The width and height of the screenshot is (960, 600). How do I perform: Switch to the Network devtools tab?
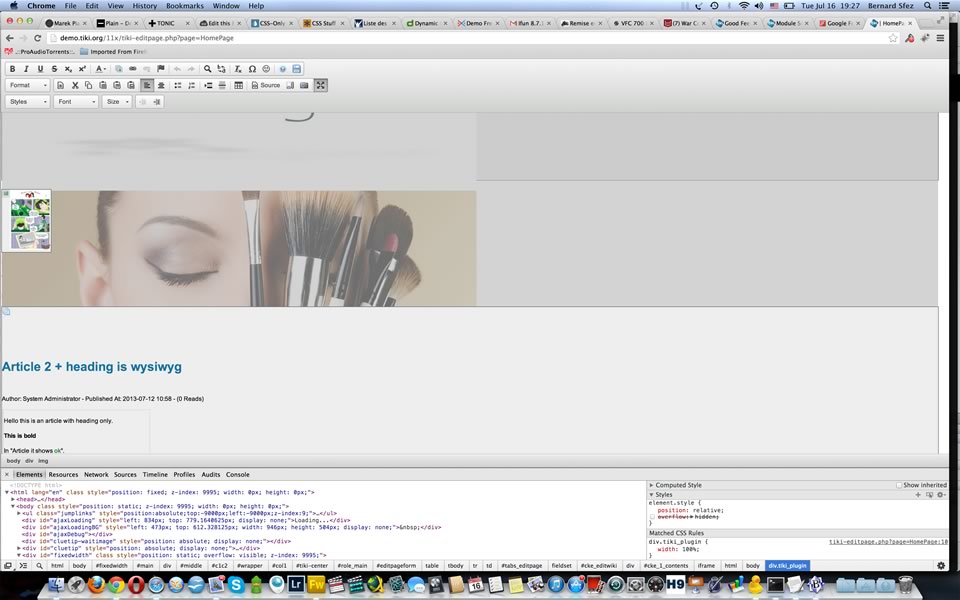click(96, 474)
